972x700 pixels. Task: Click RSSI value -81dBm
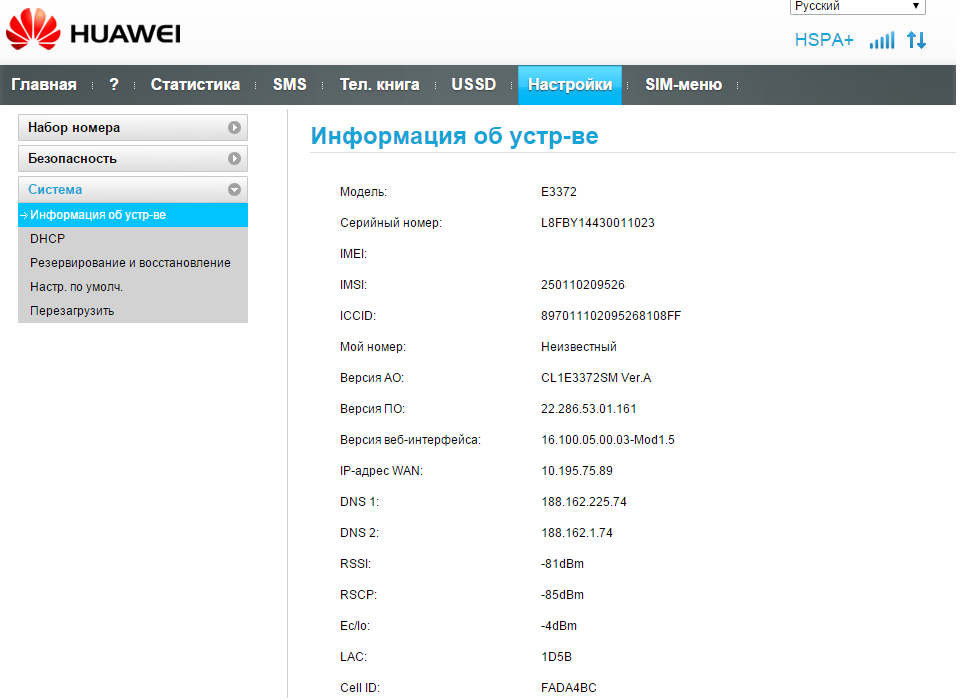pos(562,564)
